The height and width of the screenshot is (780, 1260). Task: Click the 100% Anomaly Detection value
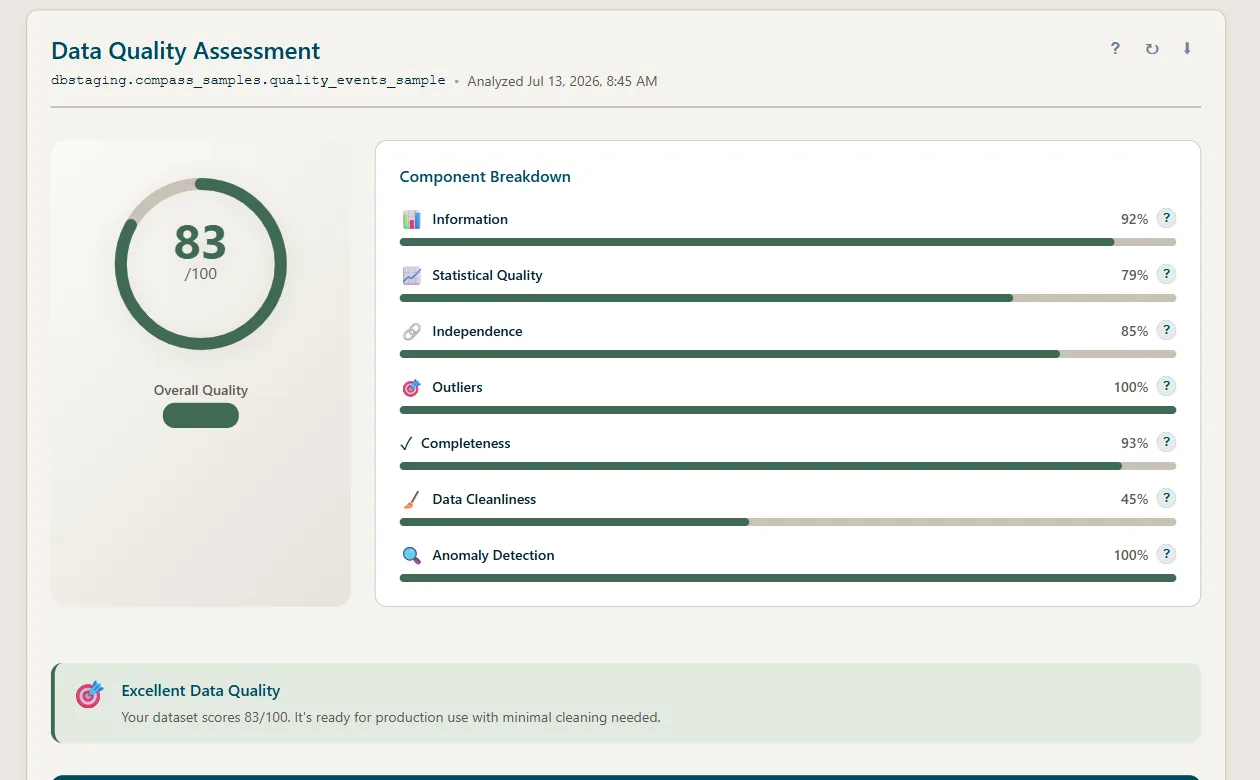[1131, 555]
